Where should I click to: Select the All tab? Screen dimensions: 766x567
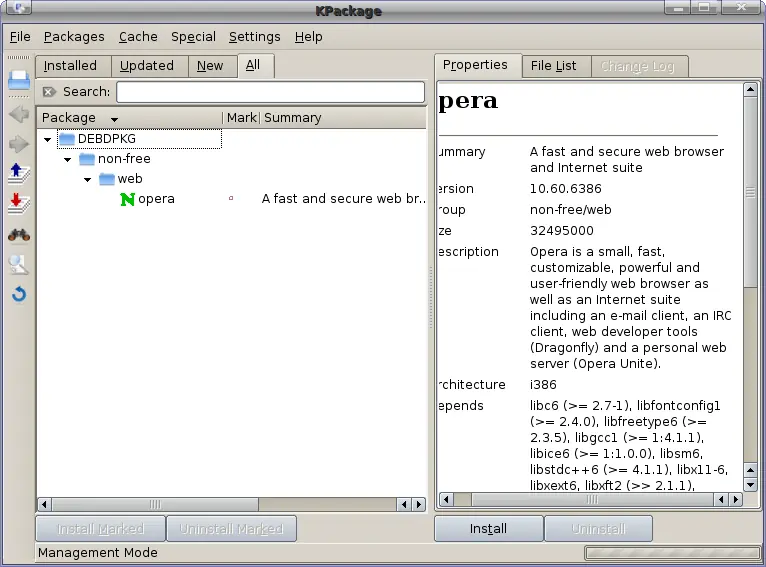click(256, 65)
